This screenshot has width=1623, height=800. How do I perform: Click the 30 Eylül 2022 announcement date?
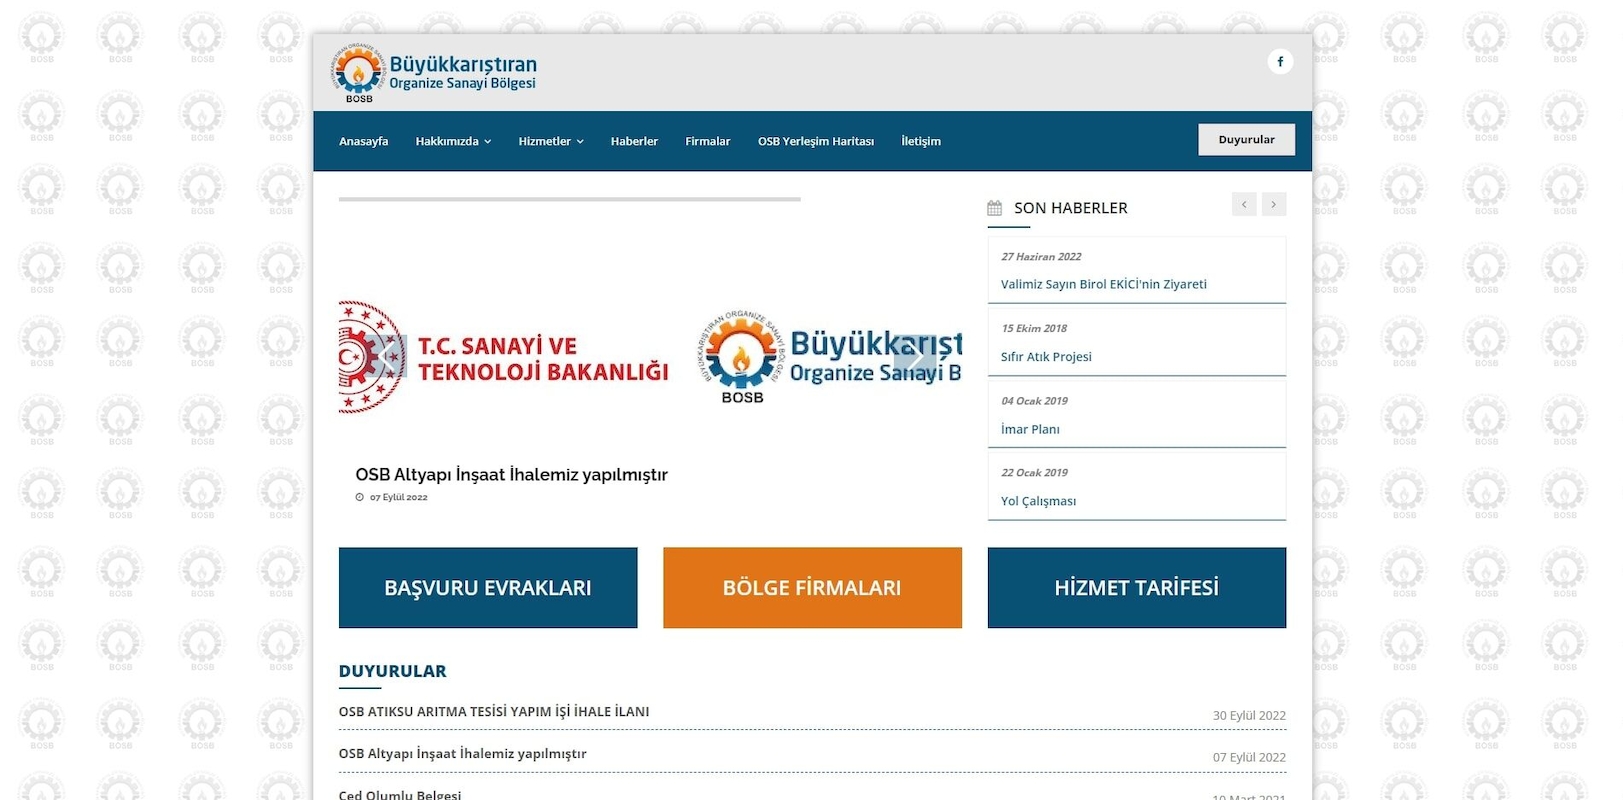click(x=1250, y=716)
